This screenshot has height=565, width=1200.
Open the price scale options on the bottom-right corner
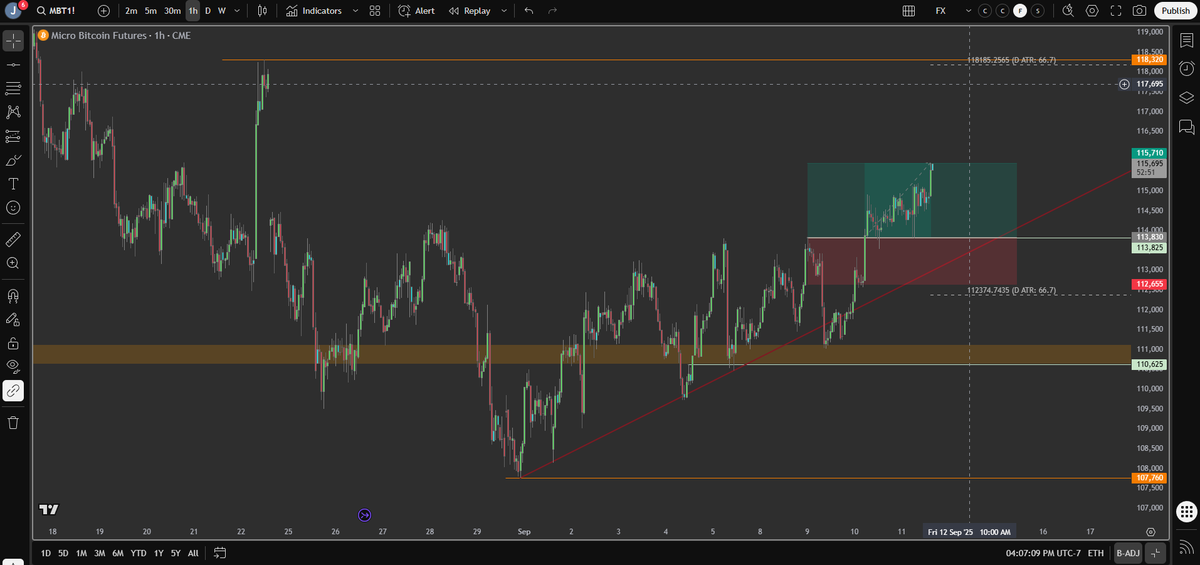[1151, 532]
